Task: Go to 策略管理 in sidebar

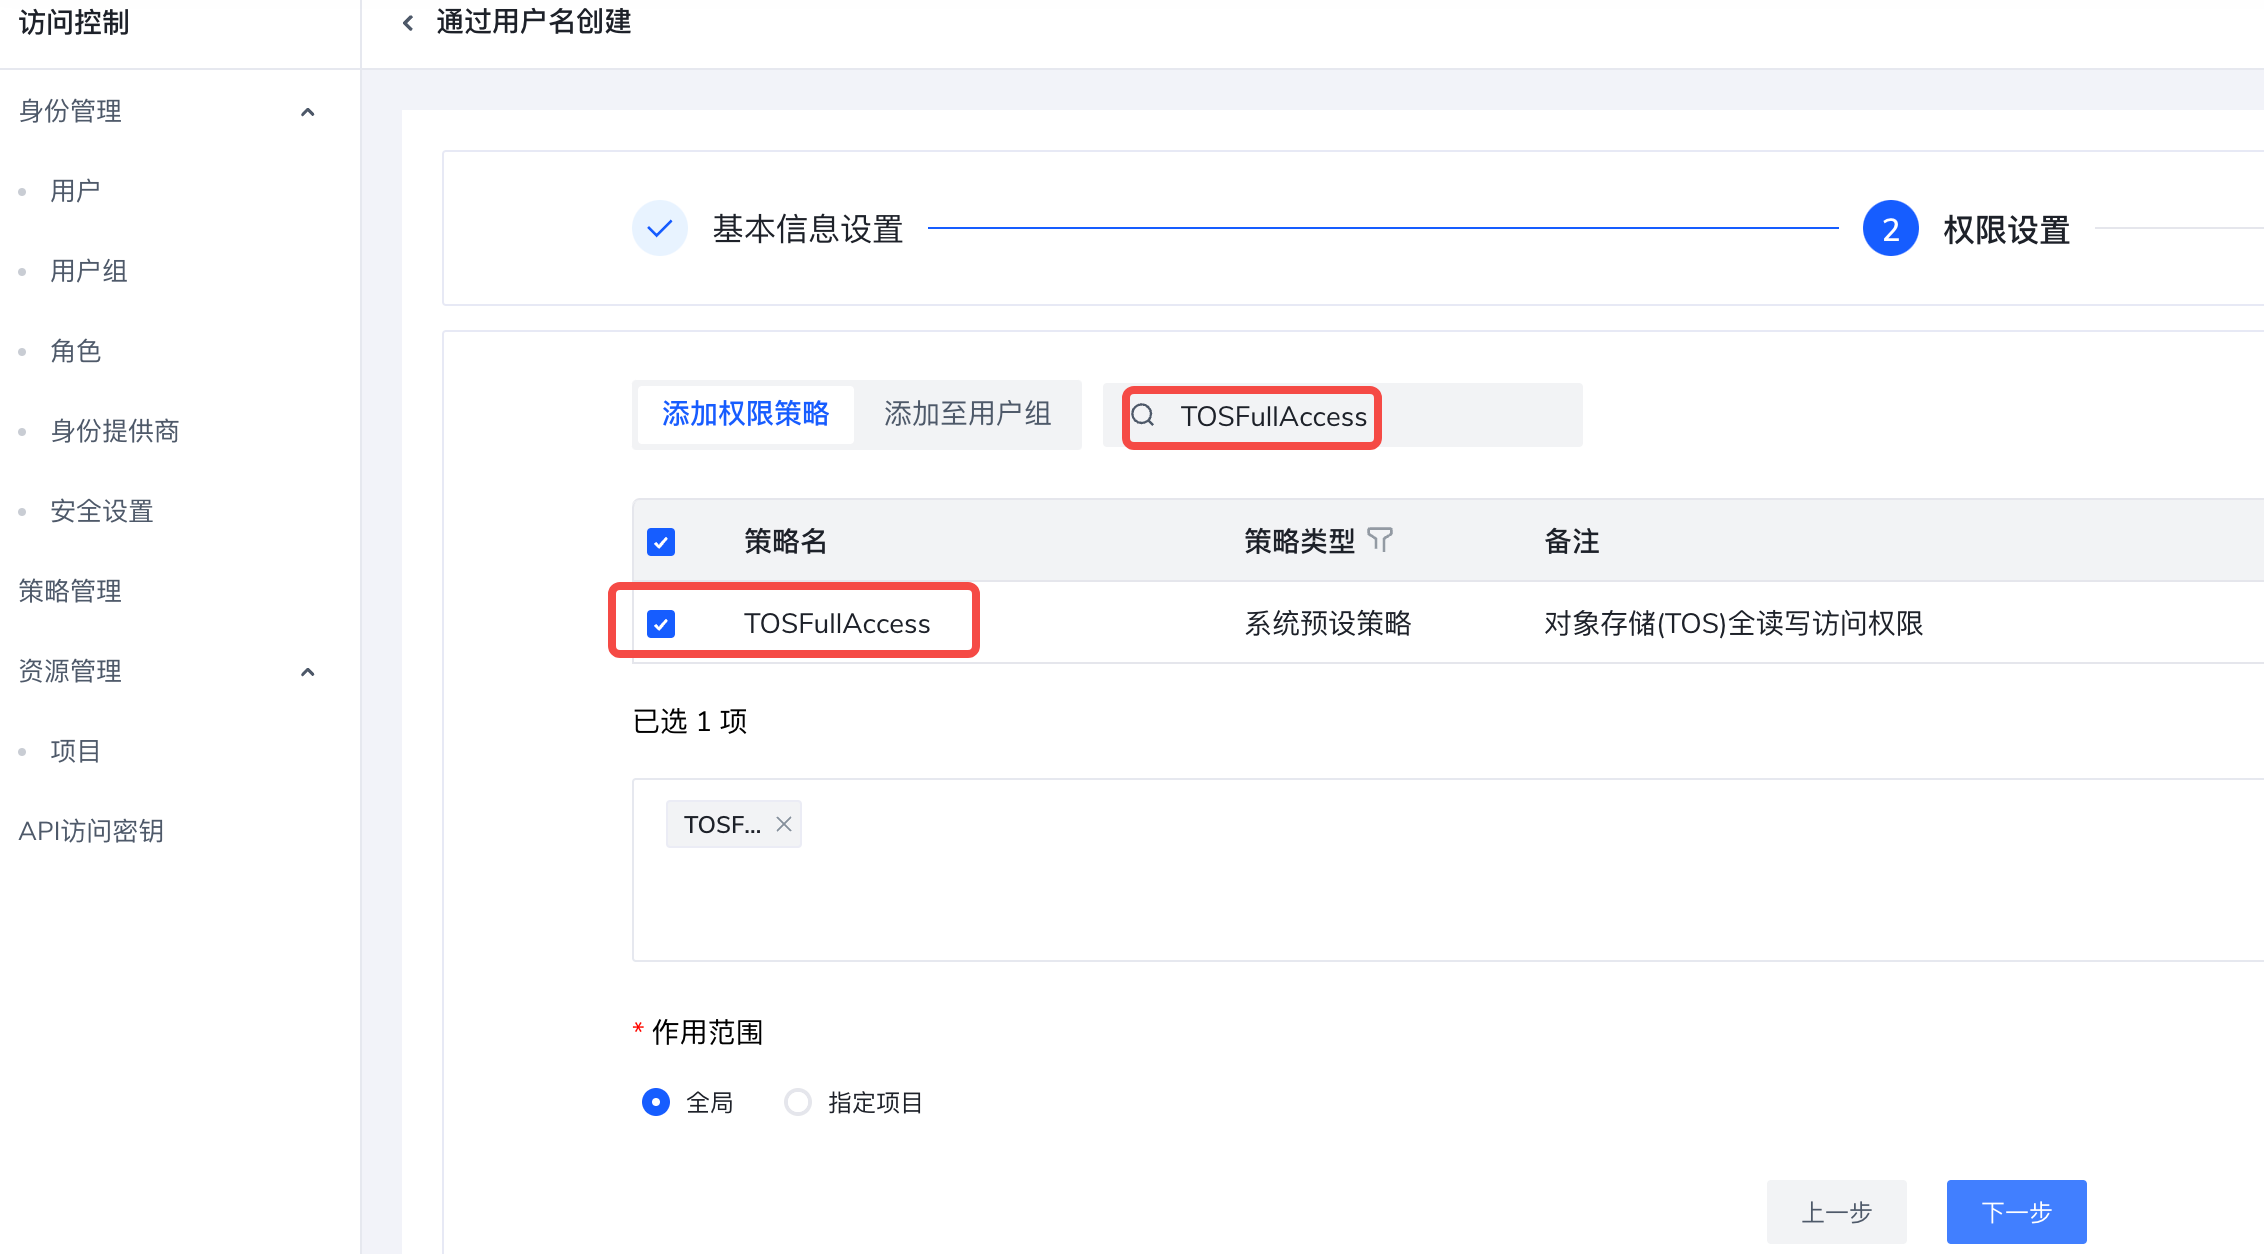Action: (70, 591)
